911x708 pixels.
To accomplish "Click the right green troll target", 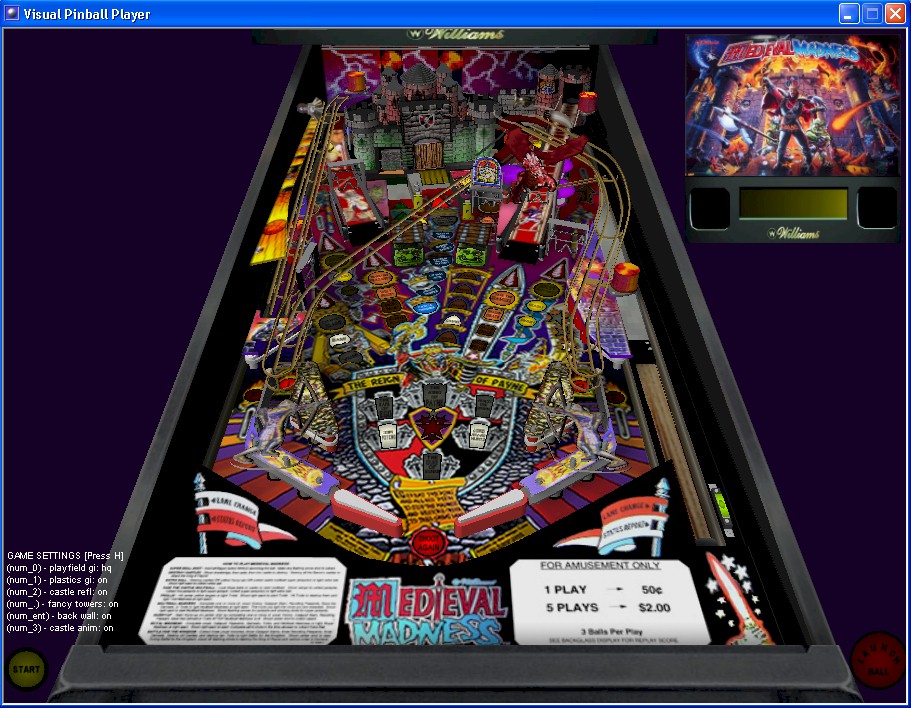I will (x=472, y=254).
